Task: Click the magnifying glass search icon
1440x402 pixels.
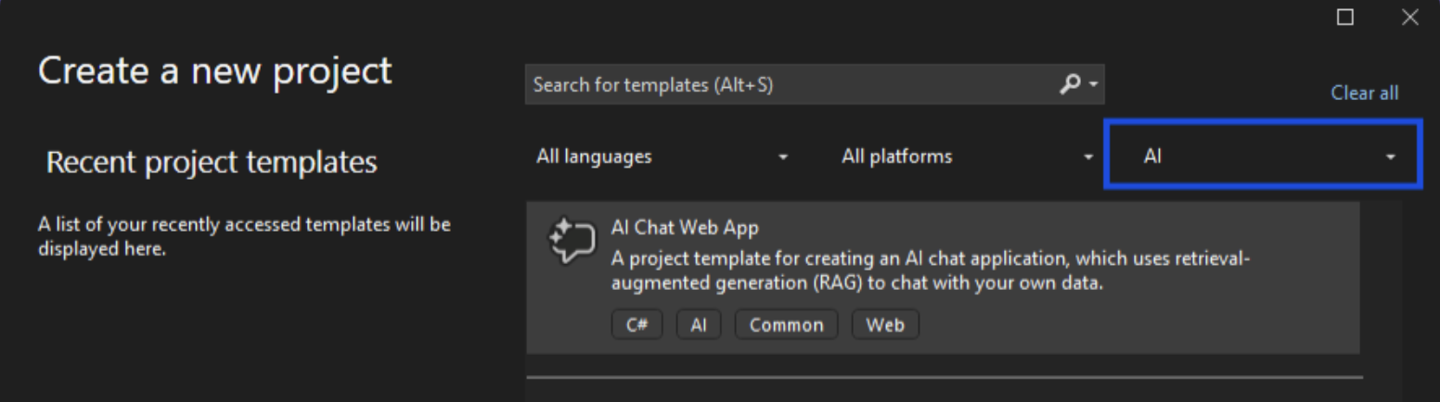Action: click(1070, 85)
